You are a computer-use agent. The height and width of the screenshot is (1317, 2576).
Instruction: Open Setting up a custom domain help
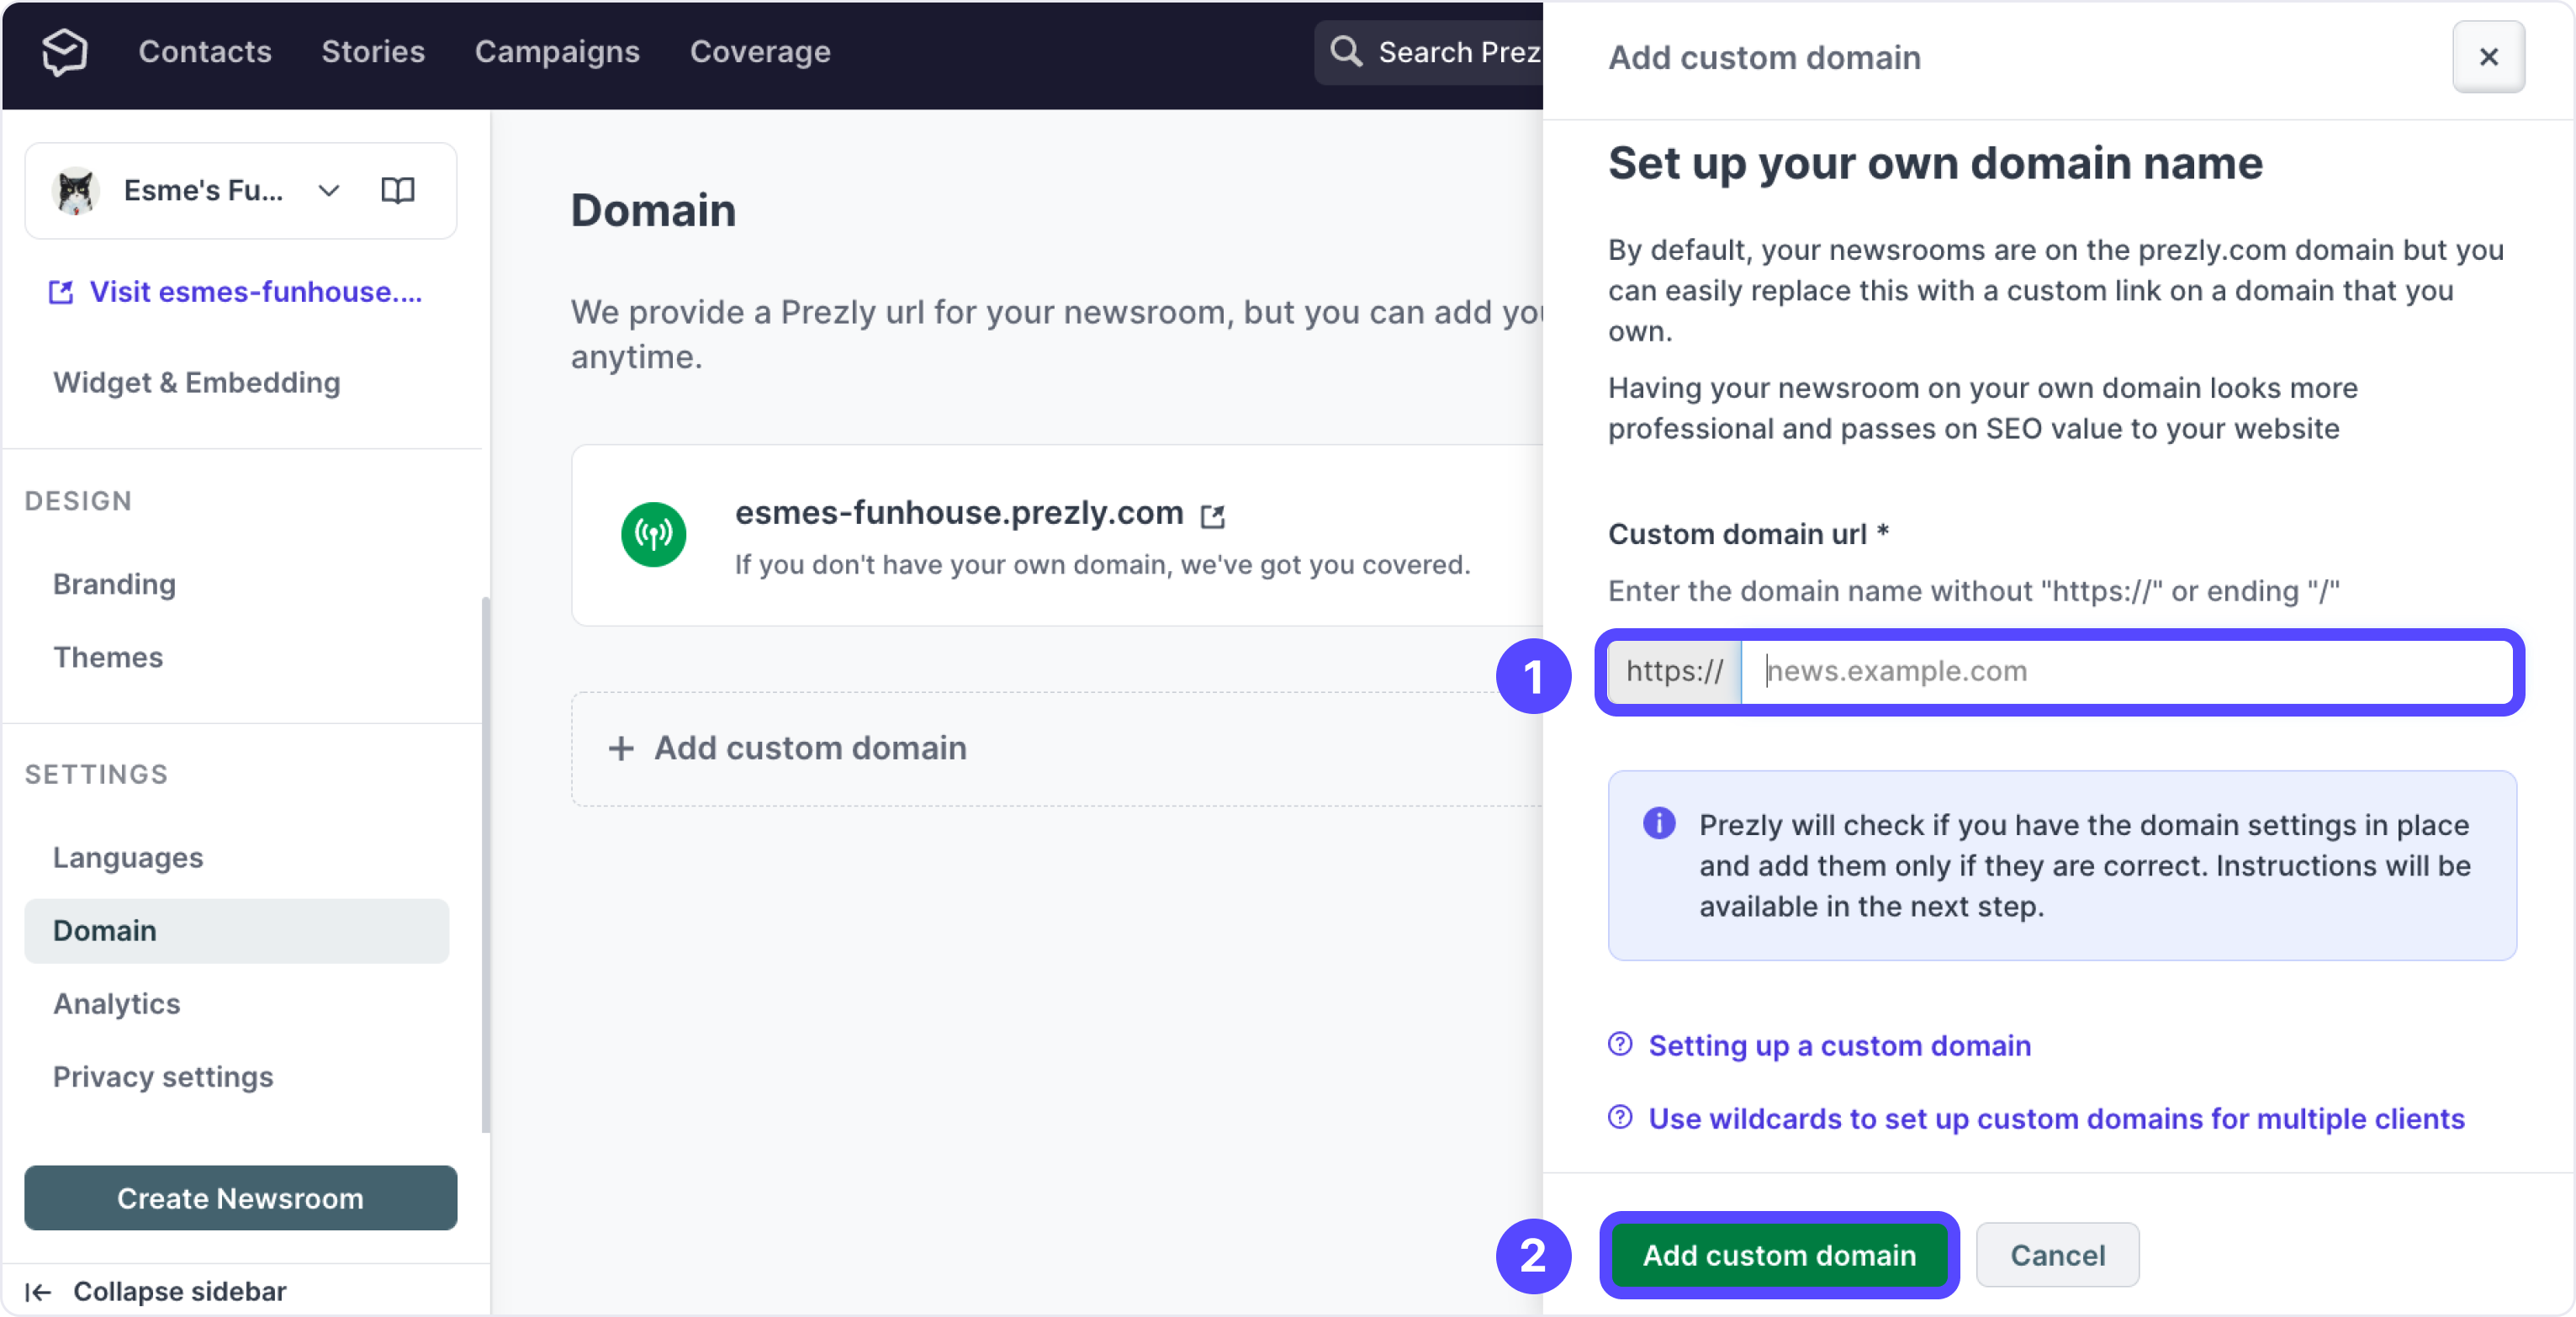(x=1839, y=1046)
